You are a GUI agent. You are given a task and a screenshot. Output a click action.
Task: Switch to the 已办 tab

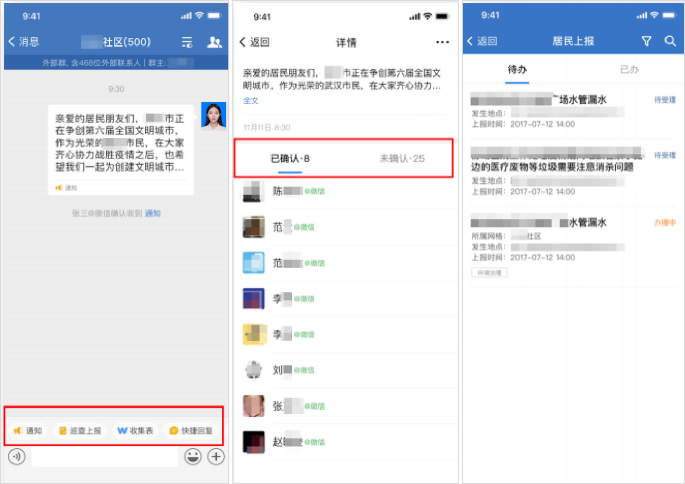click(x=630, y=70)
